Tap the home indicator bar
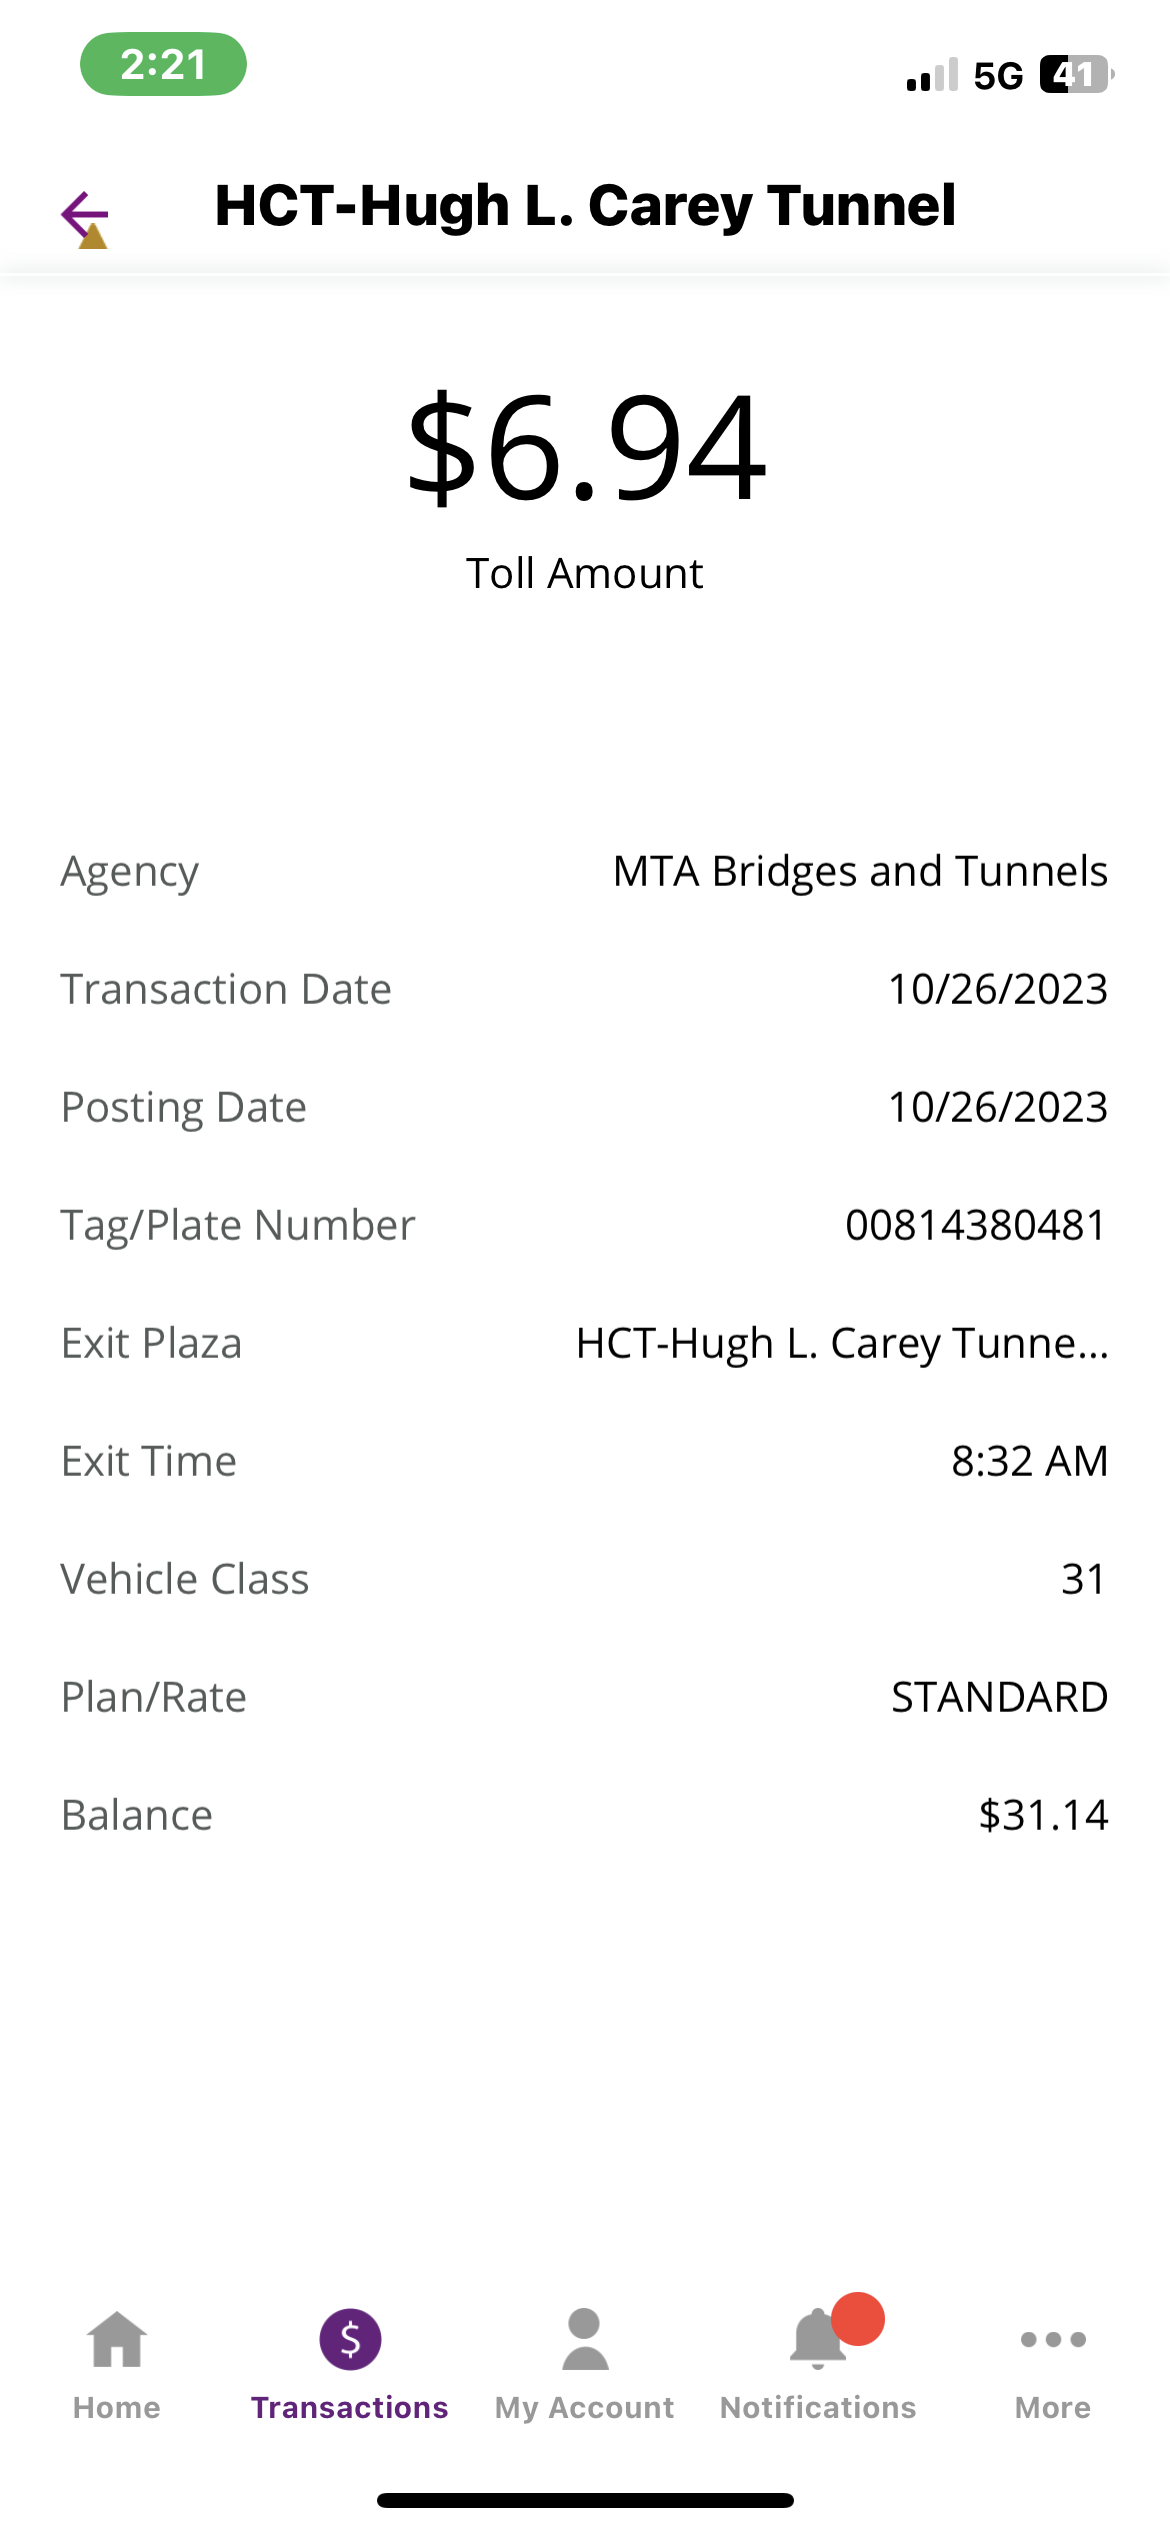The width and height of the screenshot is (1170, 2532). click(x=585, y=2501)
